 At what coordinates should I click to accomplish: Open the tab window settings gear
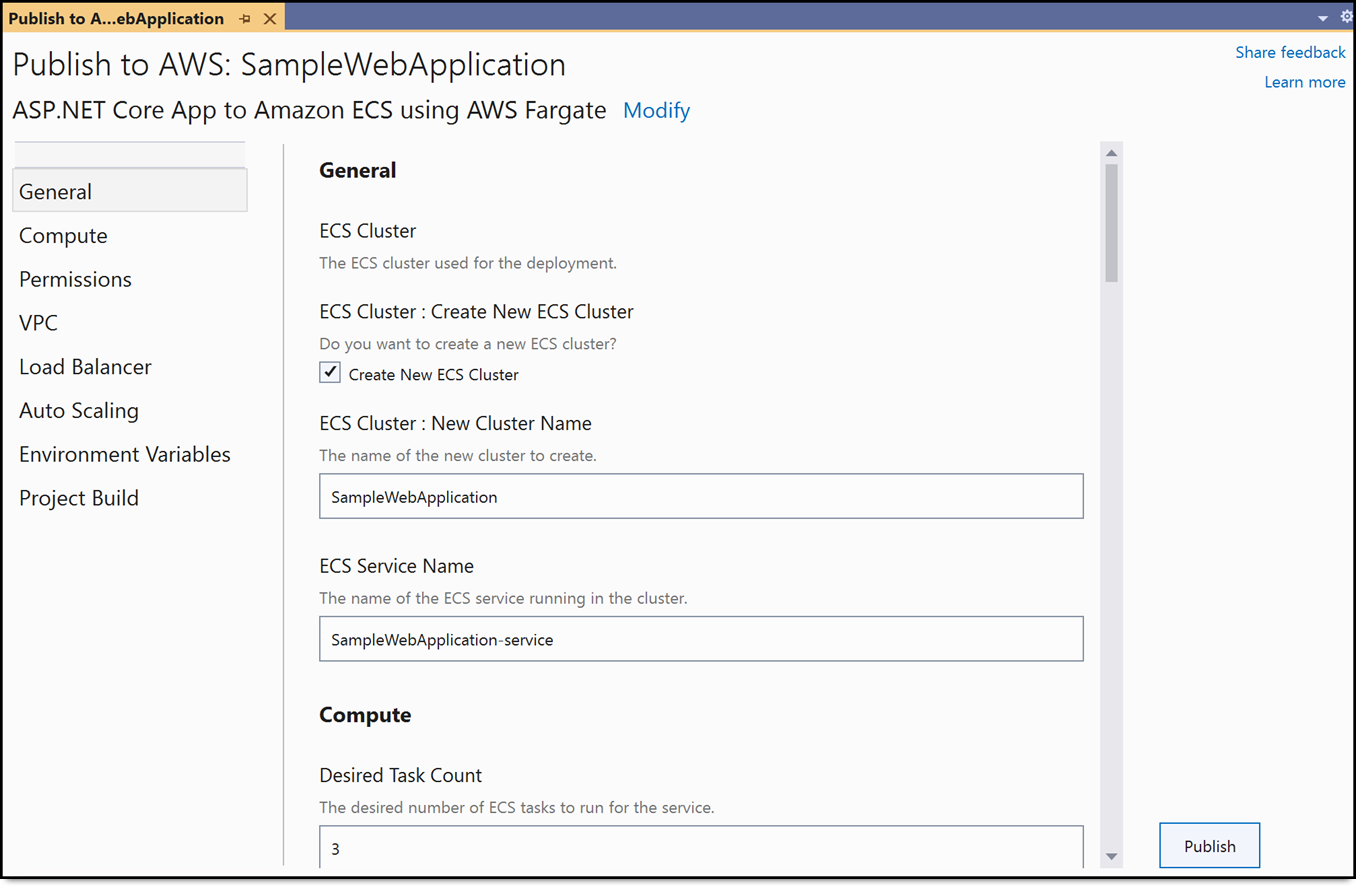[1346, 17]
